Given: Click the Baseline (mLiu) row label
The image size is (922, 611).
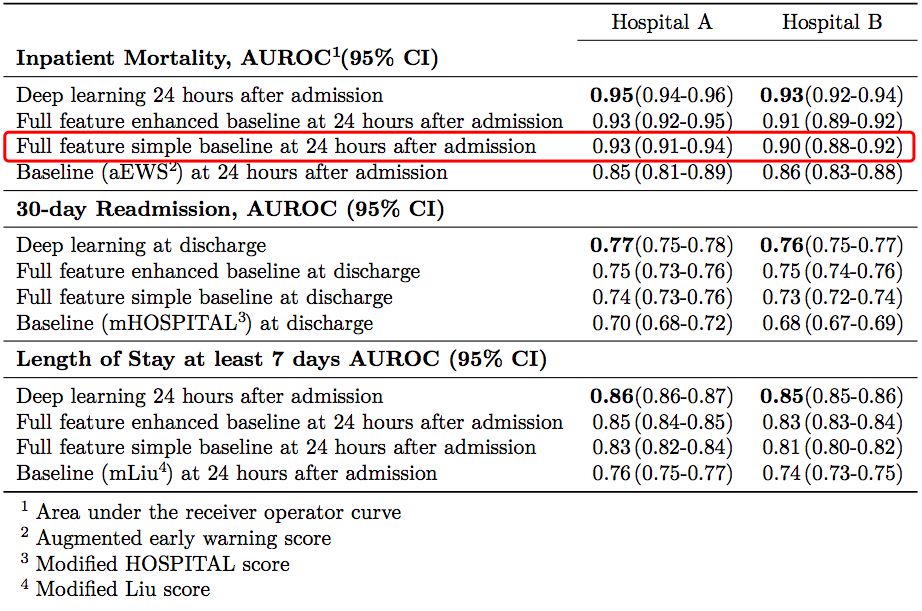Looking at the screenshot, I should click(x=227, y=473).
